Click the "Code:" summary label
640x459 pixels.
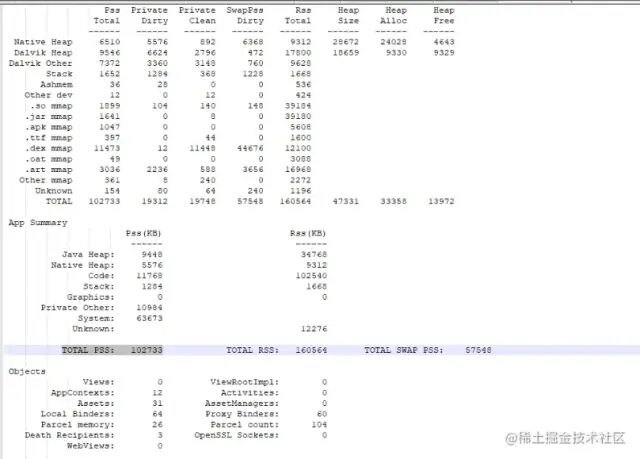102,276
